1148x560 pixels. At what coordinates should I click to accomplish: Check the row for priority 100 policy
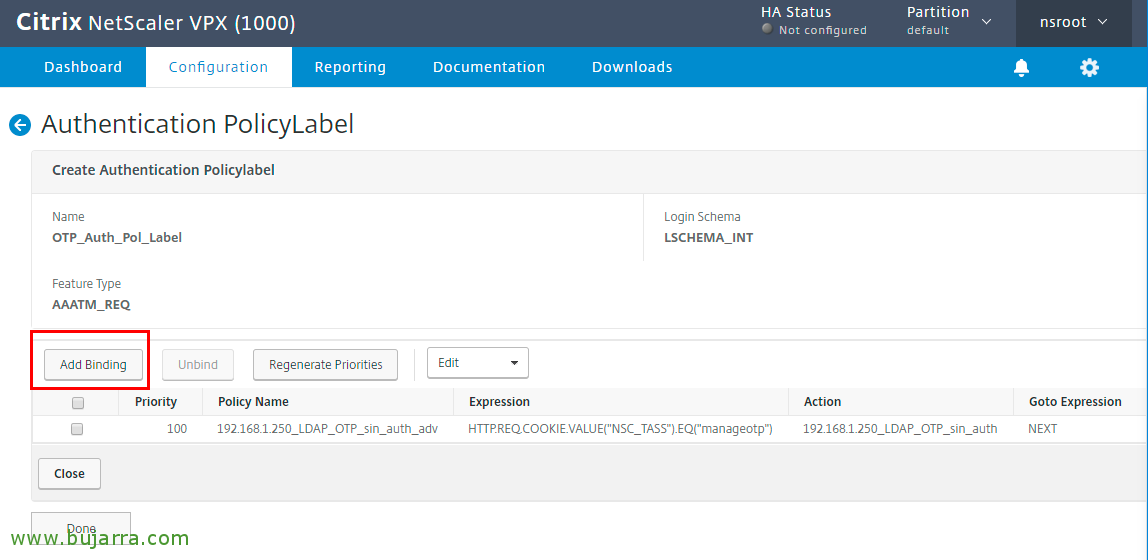[77, 430]
